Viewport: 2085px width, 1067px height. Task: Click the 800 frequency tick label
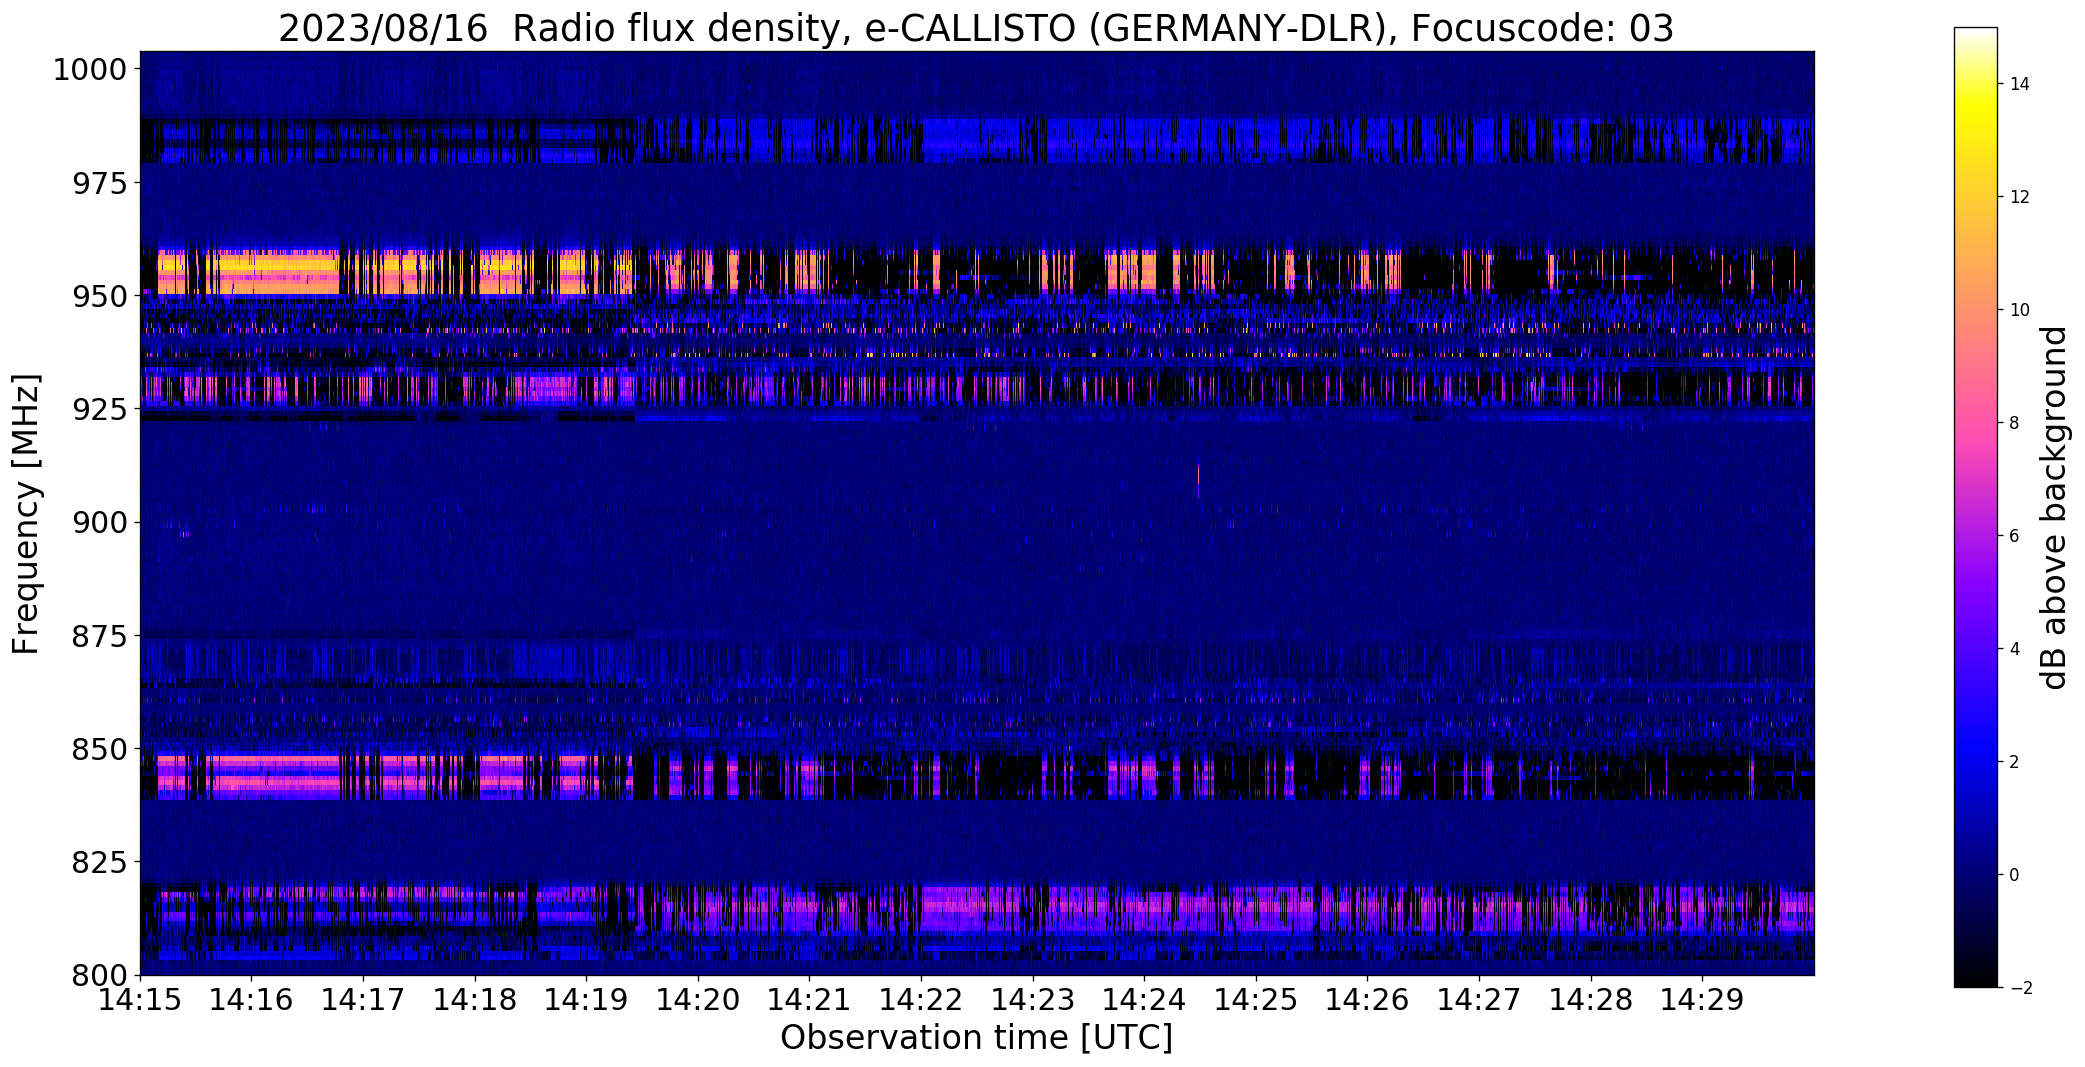[x=100, y=975]
